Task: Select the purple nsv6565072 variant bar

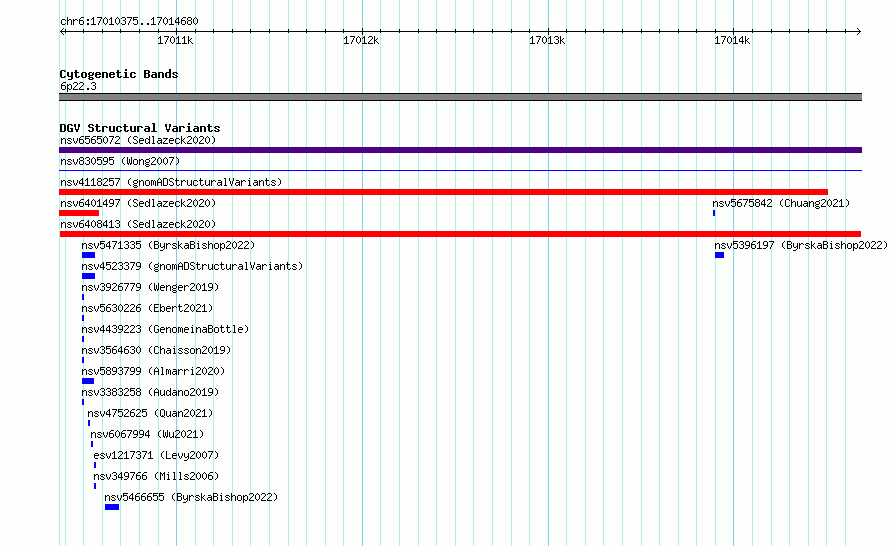Action: tap(460, 150)
